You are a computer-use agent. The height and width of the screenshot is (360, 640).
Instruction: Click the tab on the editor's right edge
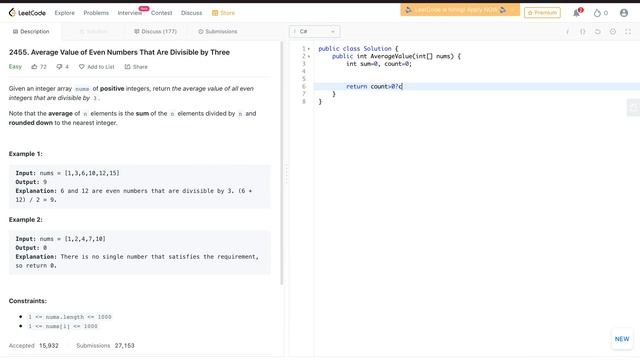click(x=633, y=107)
